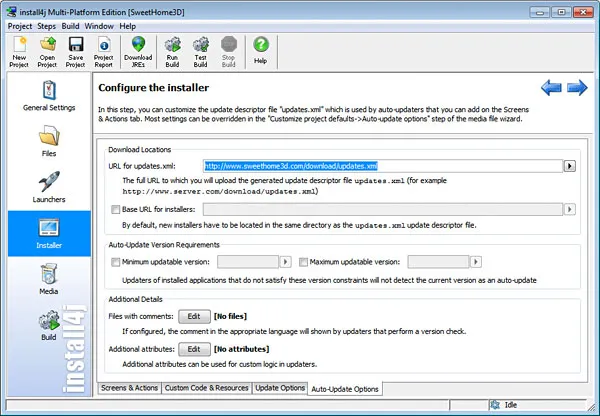Image resolution: width=600 pixels, height=416 pixels.
Task: Enable Maximum updatable version checkbox
Action: coord(303,262)
